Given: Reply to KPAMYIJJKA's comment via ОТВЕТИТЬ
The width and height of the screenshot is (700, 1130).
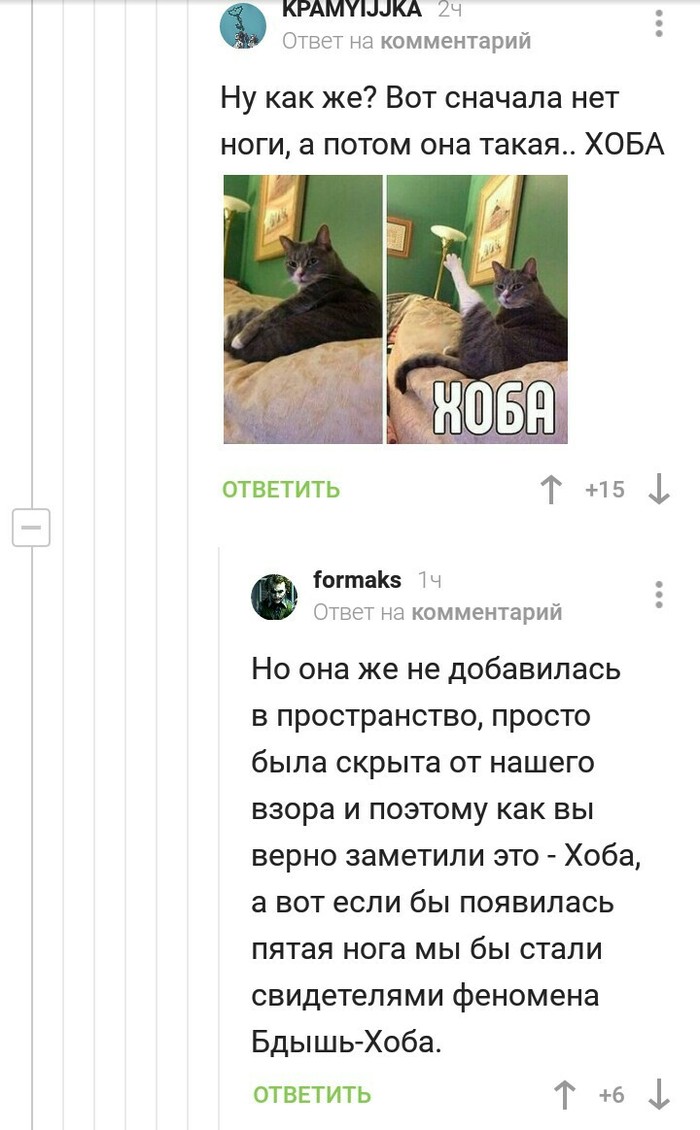Looking at the screenshot, I should (x=280, y=489).
